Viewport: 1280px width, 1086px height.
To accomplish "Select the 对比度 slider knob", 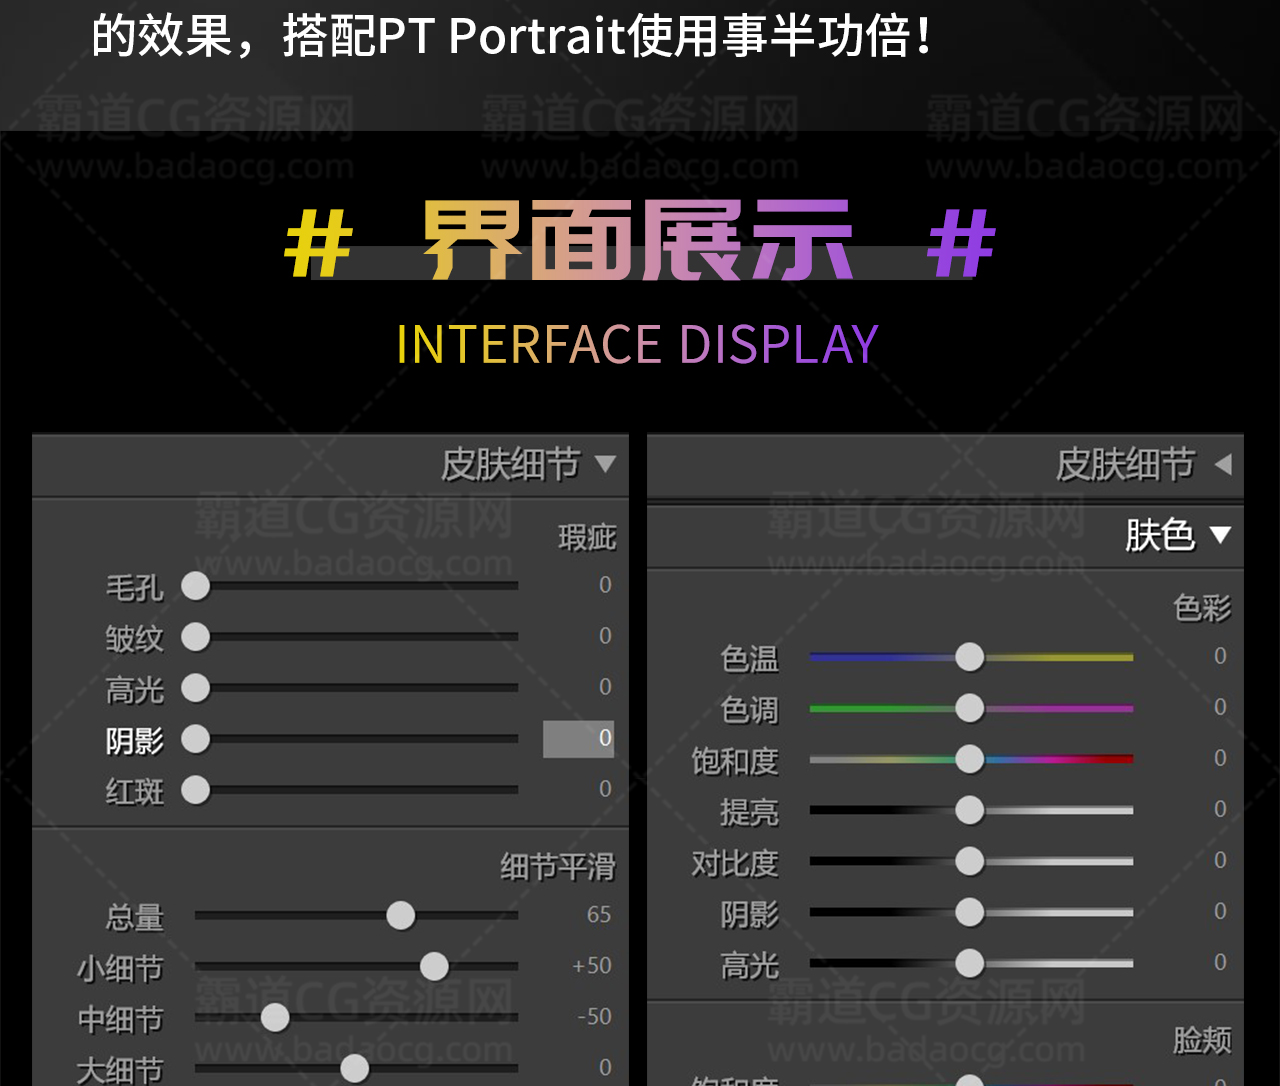I will (969, 861).
